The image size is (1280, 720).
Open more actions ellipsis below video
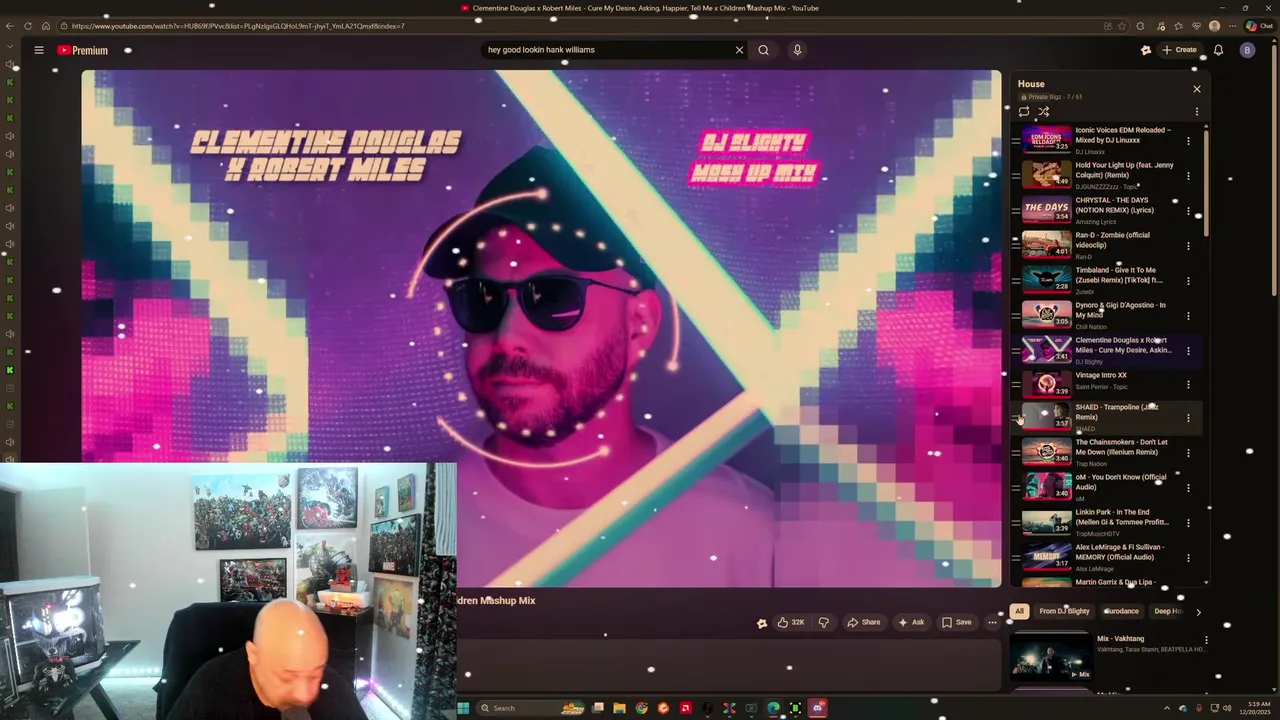992,622
